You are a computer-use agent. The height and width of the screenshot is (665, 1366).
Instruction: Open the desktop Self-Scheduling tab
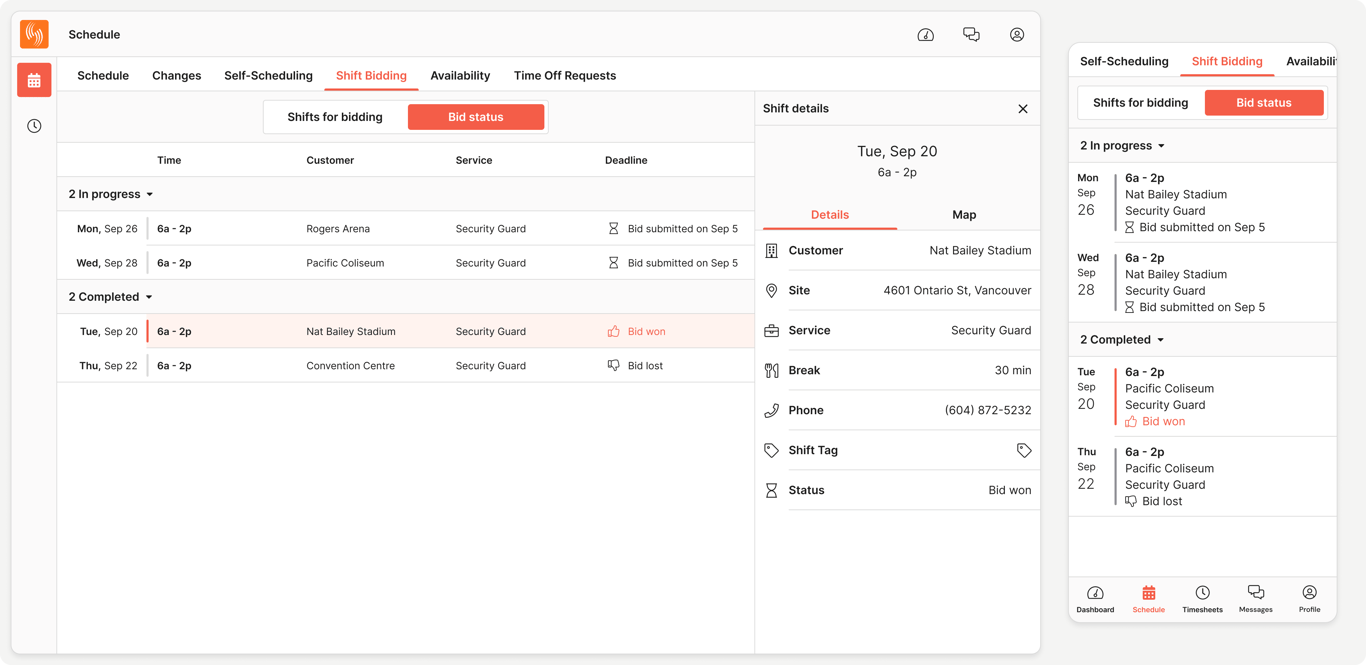[x=268, y=76]
